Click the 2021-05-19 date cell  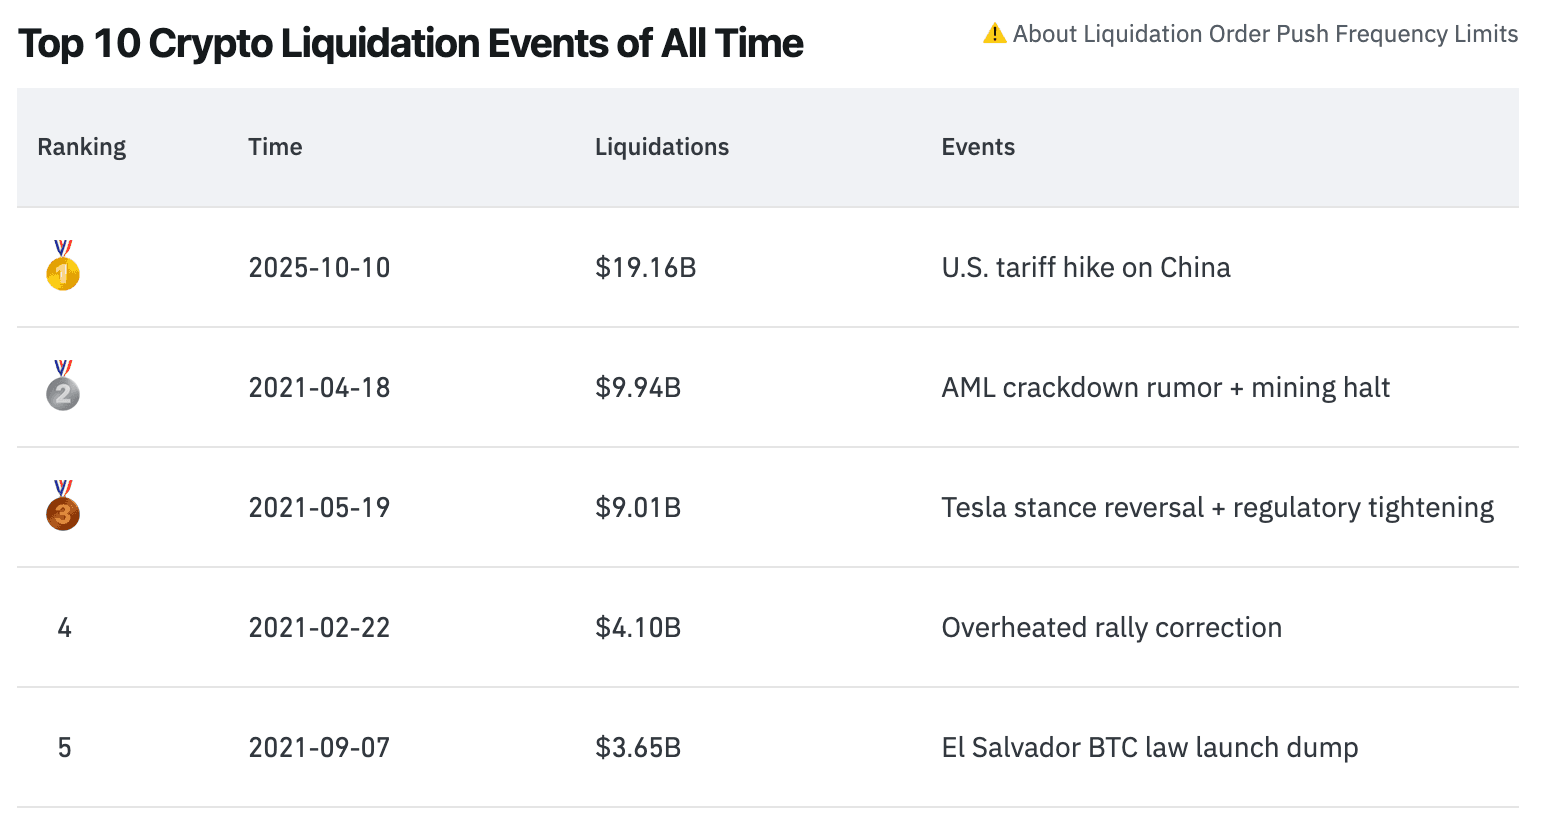pyautogui.click(x=319, y=507)
